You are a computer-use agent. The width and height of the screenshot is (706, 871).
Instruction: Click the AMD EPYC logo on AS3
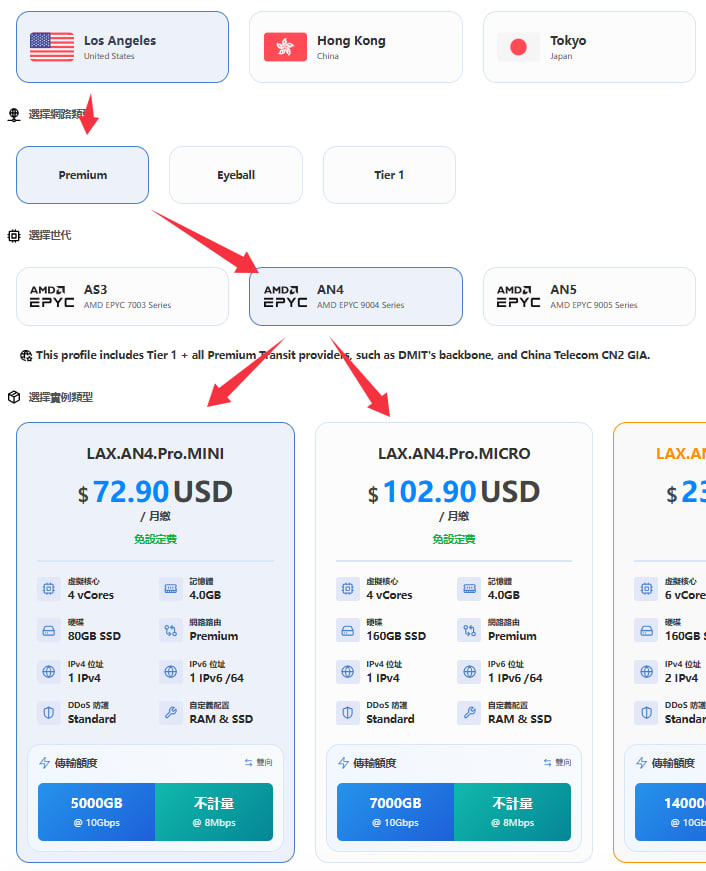(x=52, y=297)
